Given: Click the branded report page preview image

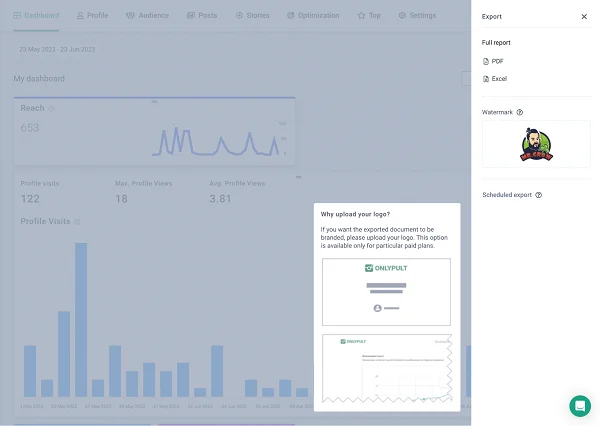Looking at the screenshot, I should tap(386, 367).
